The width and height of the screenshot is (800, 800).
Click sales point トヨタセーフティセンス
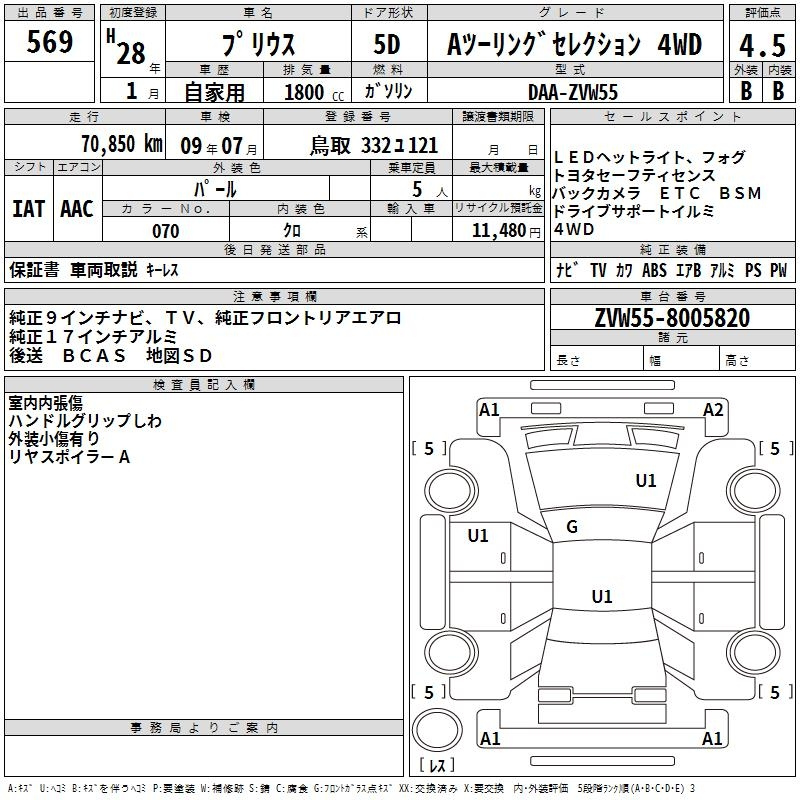(634, 175)
